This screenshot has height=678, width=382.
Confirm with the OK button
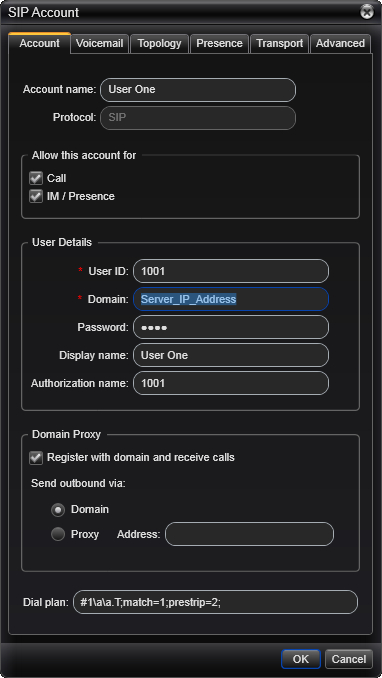click(x=301, y=659)
